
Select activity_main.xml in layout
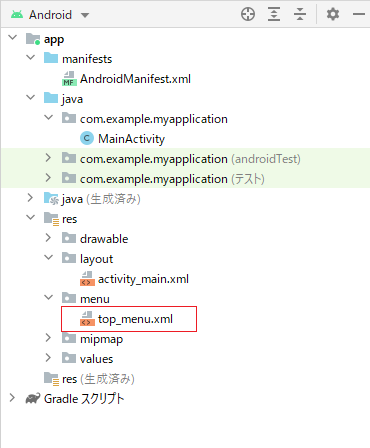143,279
